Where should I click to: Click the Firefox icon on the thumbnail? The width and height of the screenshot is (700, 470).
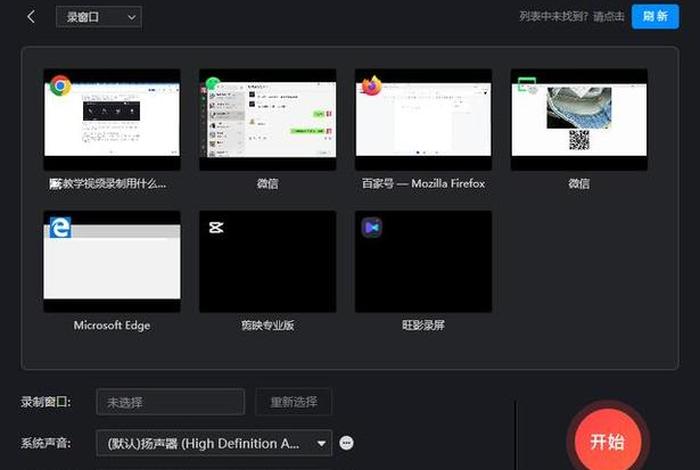pyautogui.click(x=371, y=85)
